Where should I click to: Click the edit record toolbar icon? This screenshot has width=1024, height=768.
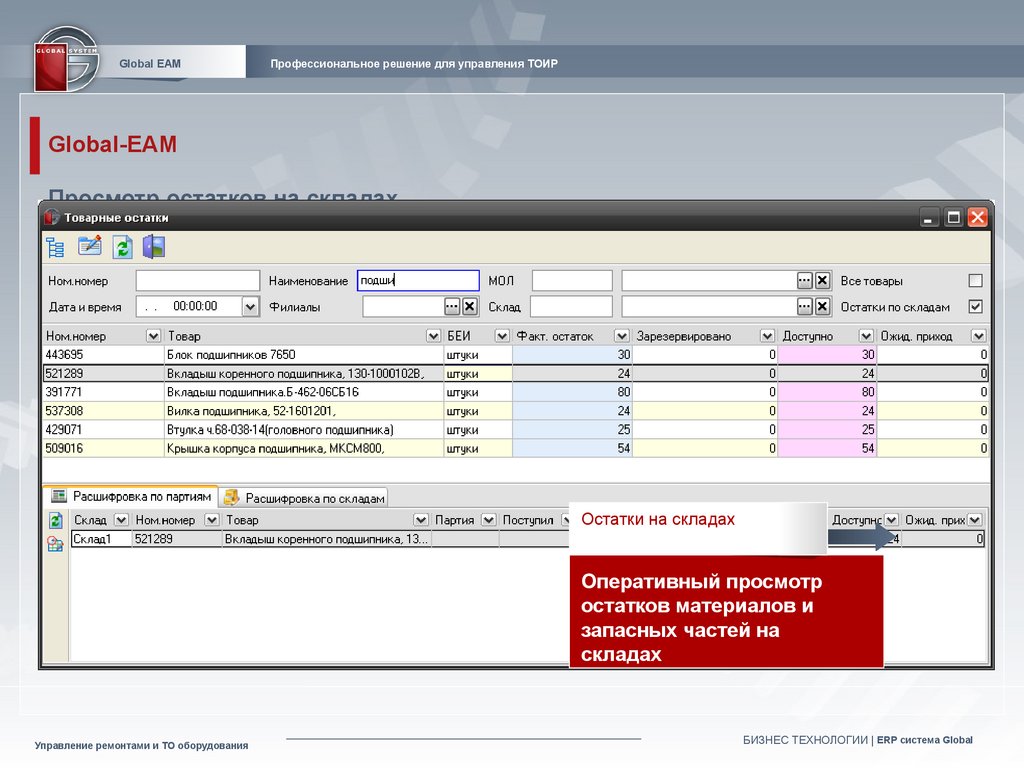(x=90, y=246)
